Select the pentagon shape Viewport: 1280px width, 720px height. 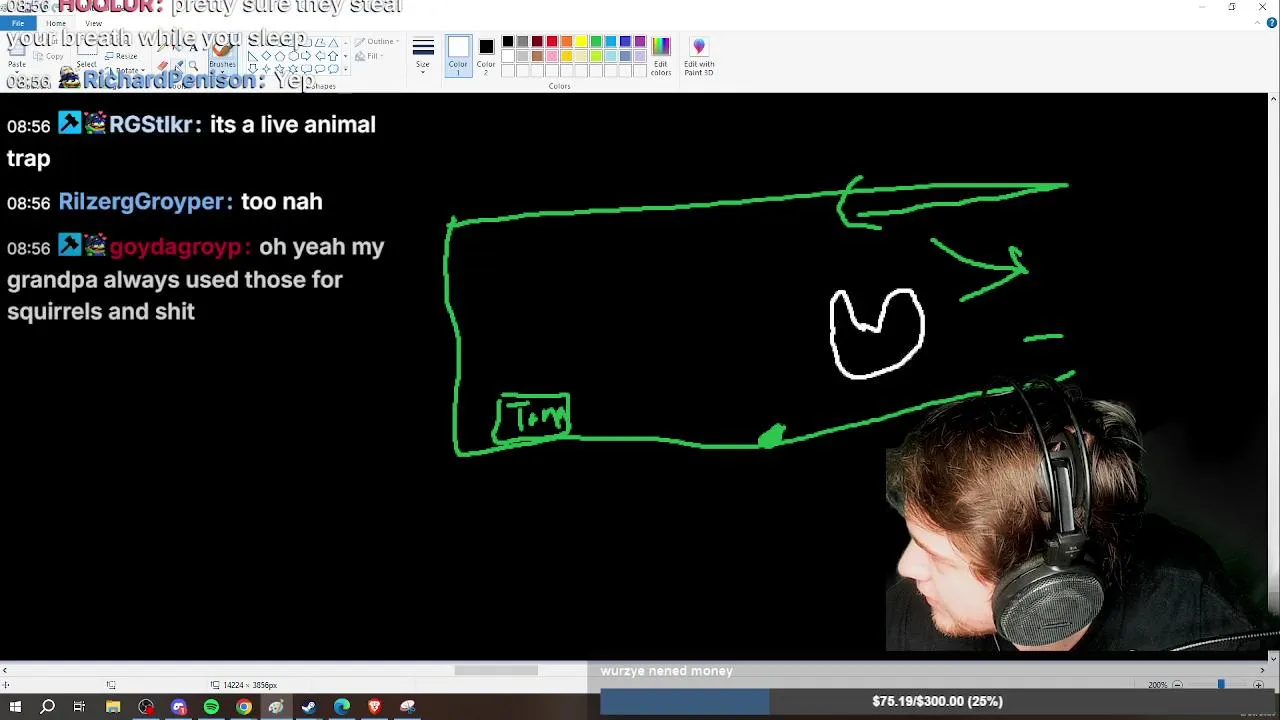point(280,56)
